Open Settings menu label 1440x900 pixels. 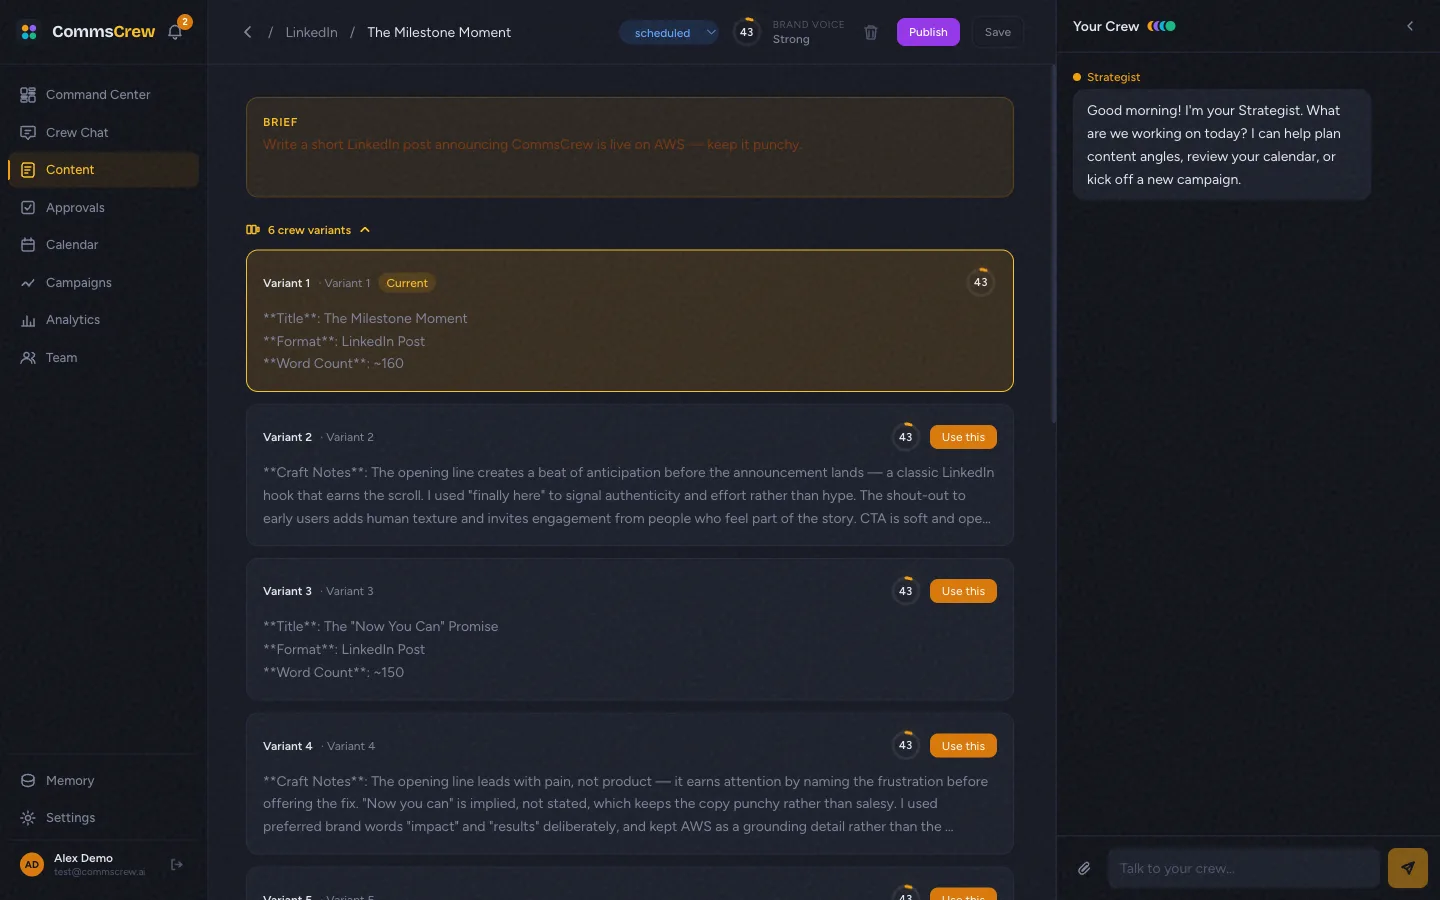71,818
